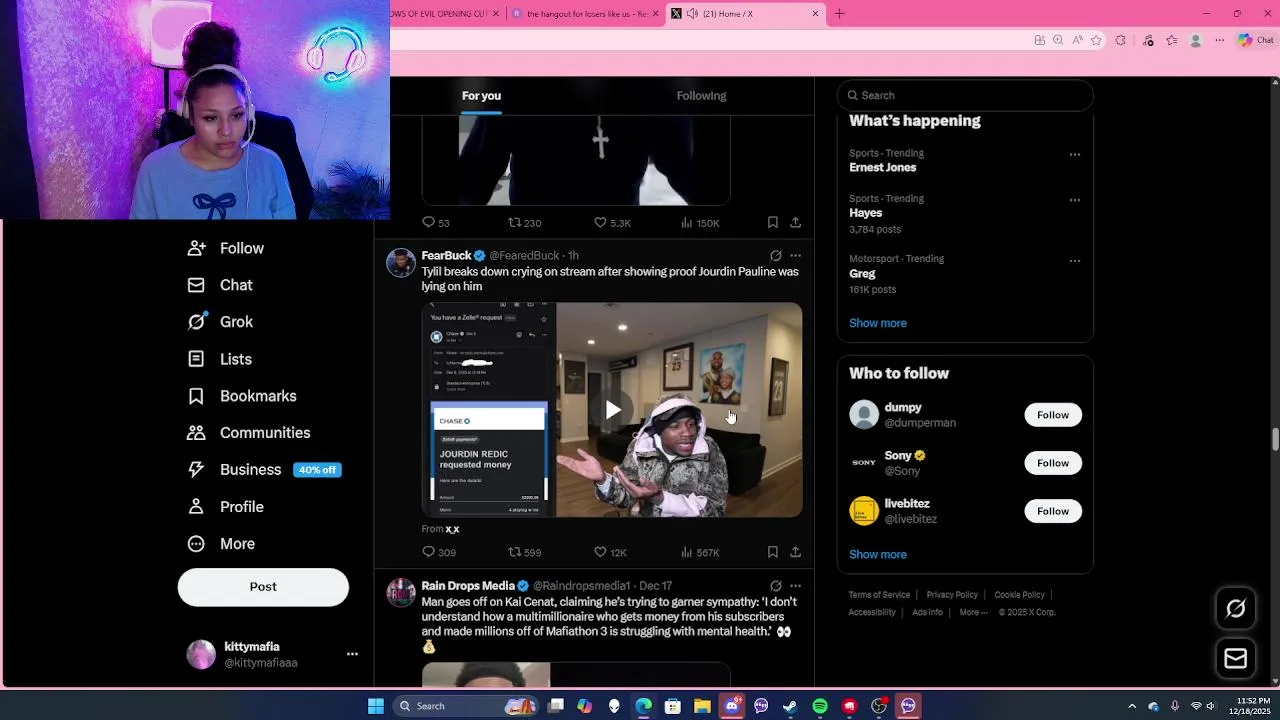The height and width of the screenshot is (720, 1280).
Task: Open Grok actions on Rain Drops Media post
Action: 776,586
